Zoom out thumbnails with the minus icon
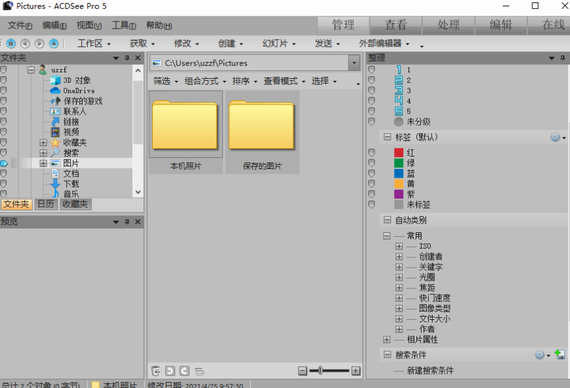This screenshot has width=570, height=388. pos(302,371)
